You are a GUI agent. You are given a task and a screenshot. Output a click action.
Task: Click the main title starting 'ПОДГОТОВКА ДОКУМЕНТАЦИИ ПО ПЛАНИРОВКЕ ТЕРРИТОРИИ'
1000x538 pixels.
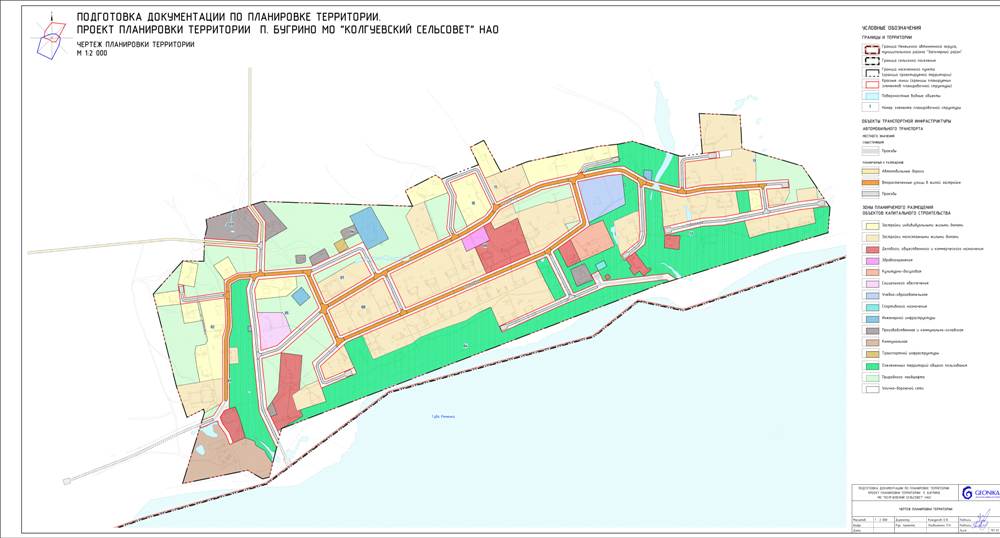287,24
